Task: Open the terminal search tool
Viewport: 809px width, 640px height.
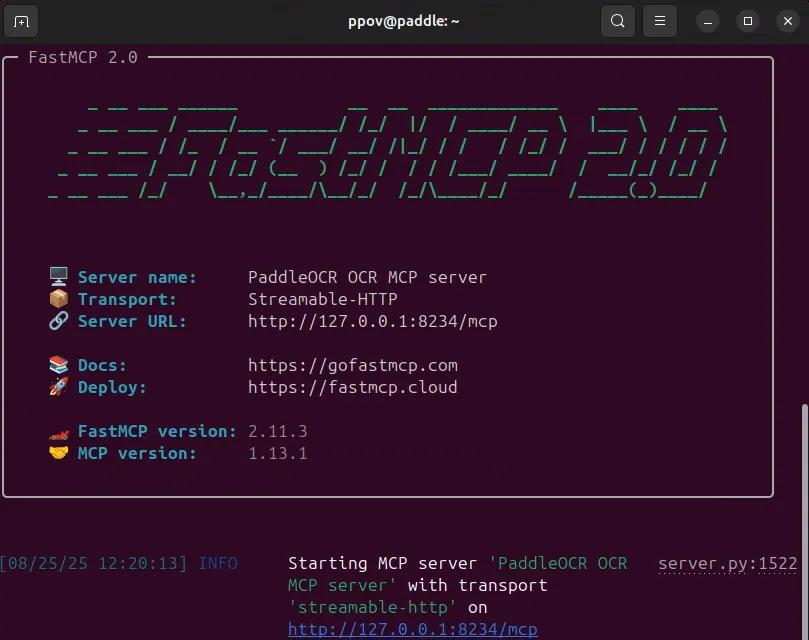Action: 618,21
